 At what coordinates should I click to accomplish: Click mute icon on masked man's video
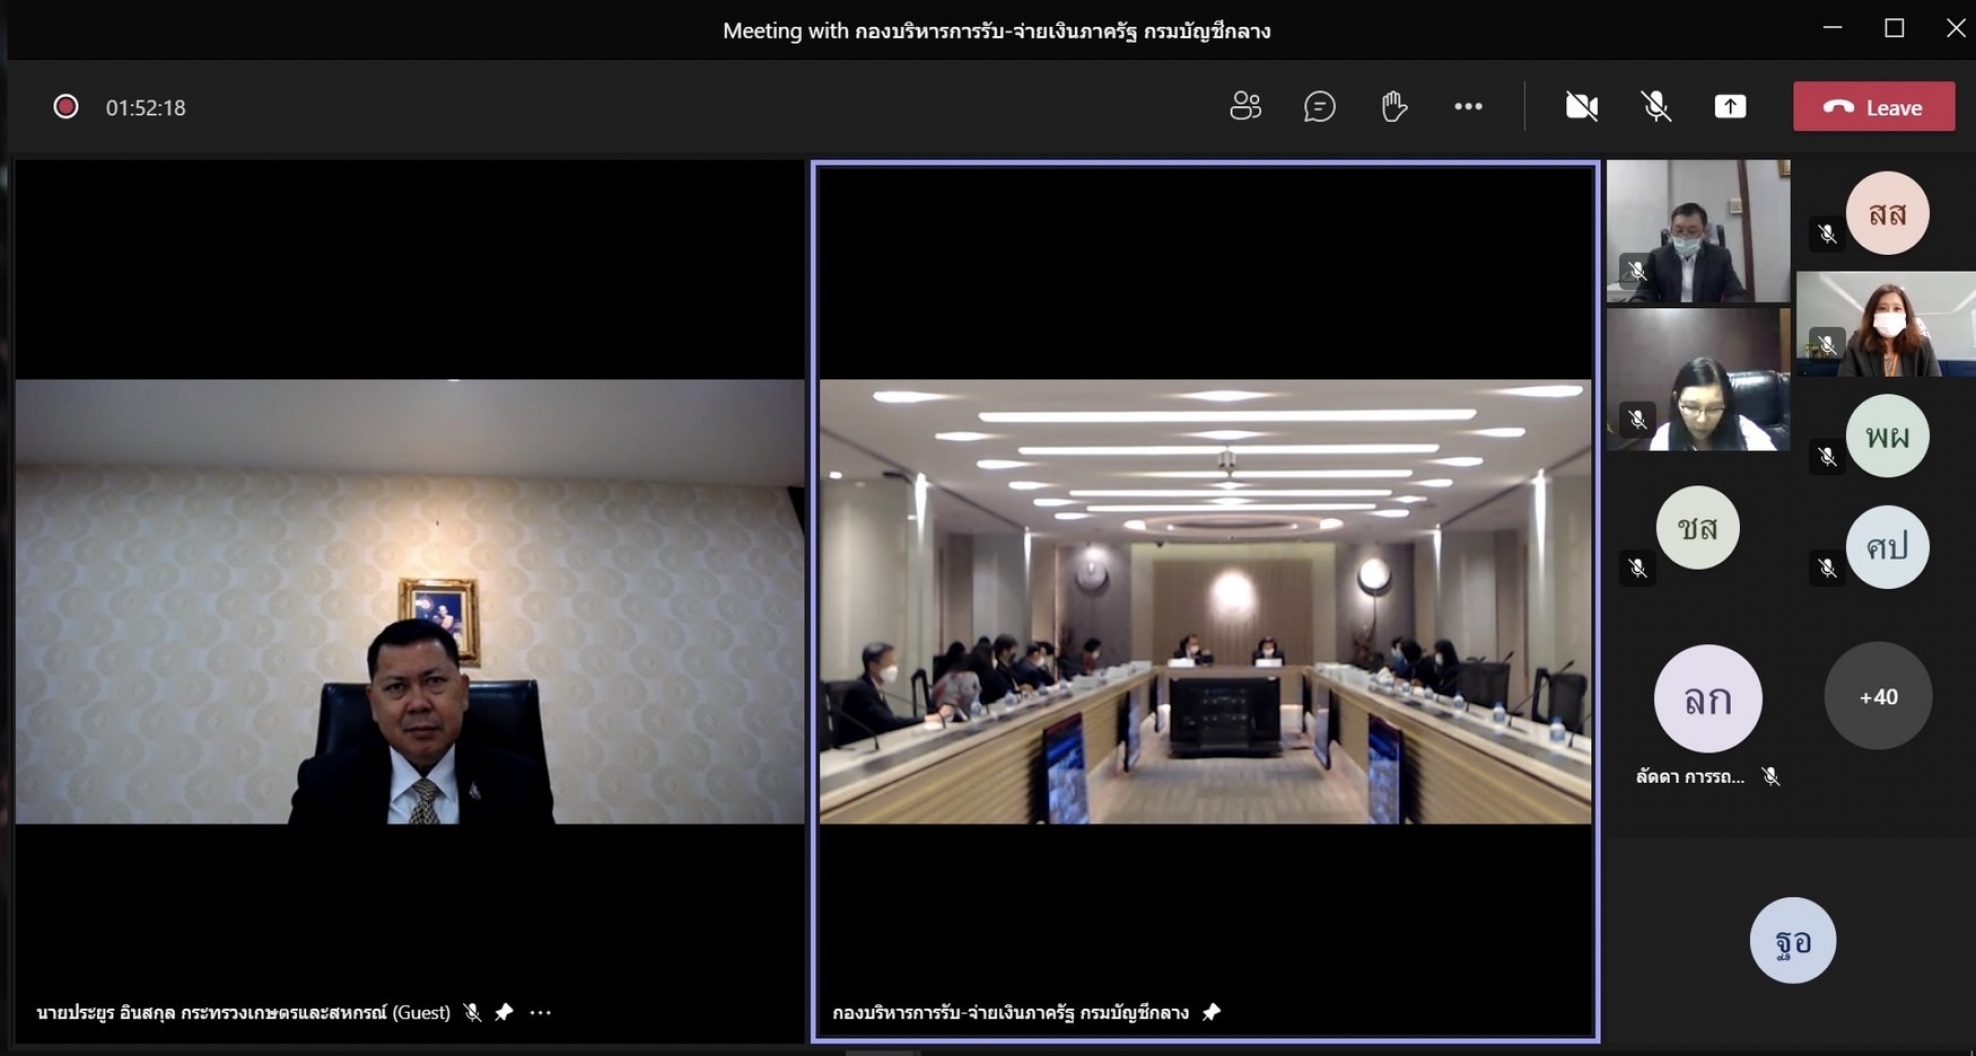[1637, 271]
